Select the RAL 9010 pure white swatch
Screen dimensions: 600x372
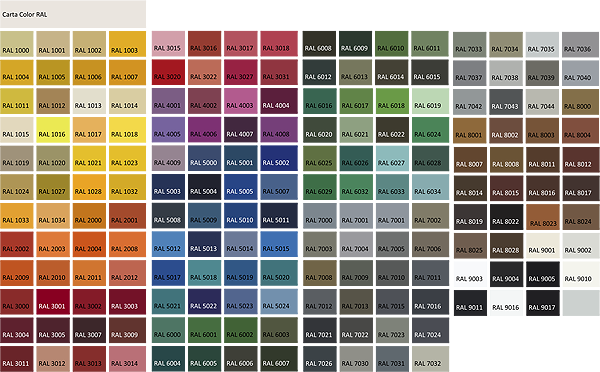click(580, 274)
